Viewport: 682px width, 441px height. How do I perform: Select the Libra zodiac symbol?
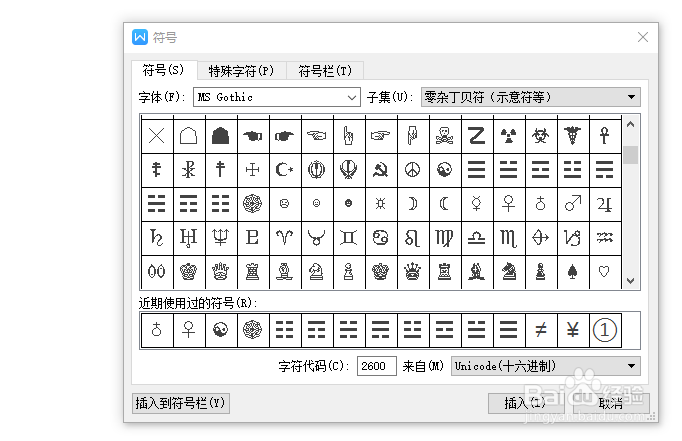[x=476, y=237]
